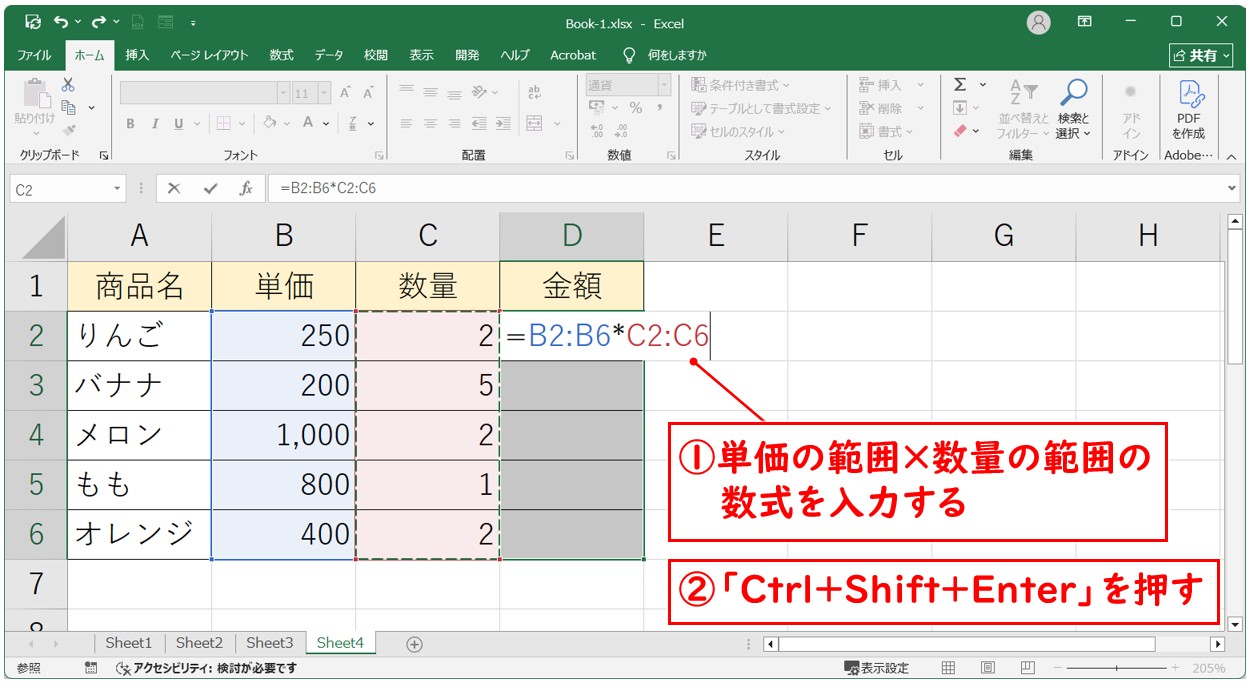The height and width of the screenshot is (684, 1251).
Task: Toggle Italic formatting button
Action: tap(155, 124)
